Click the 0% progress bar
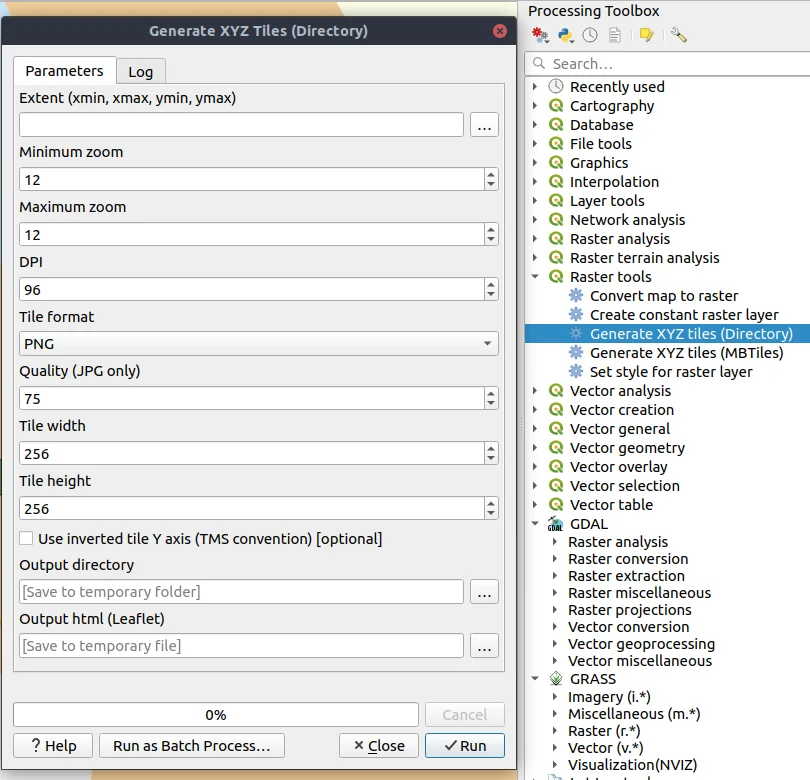810x780 pixels. [215, 715]
